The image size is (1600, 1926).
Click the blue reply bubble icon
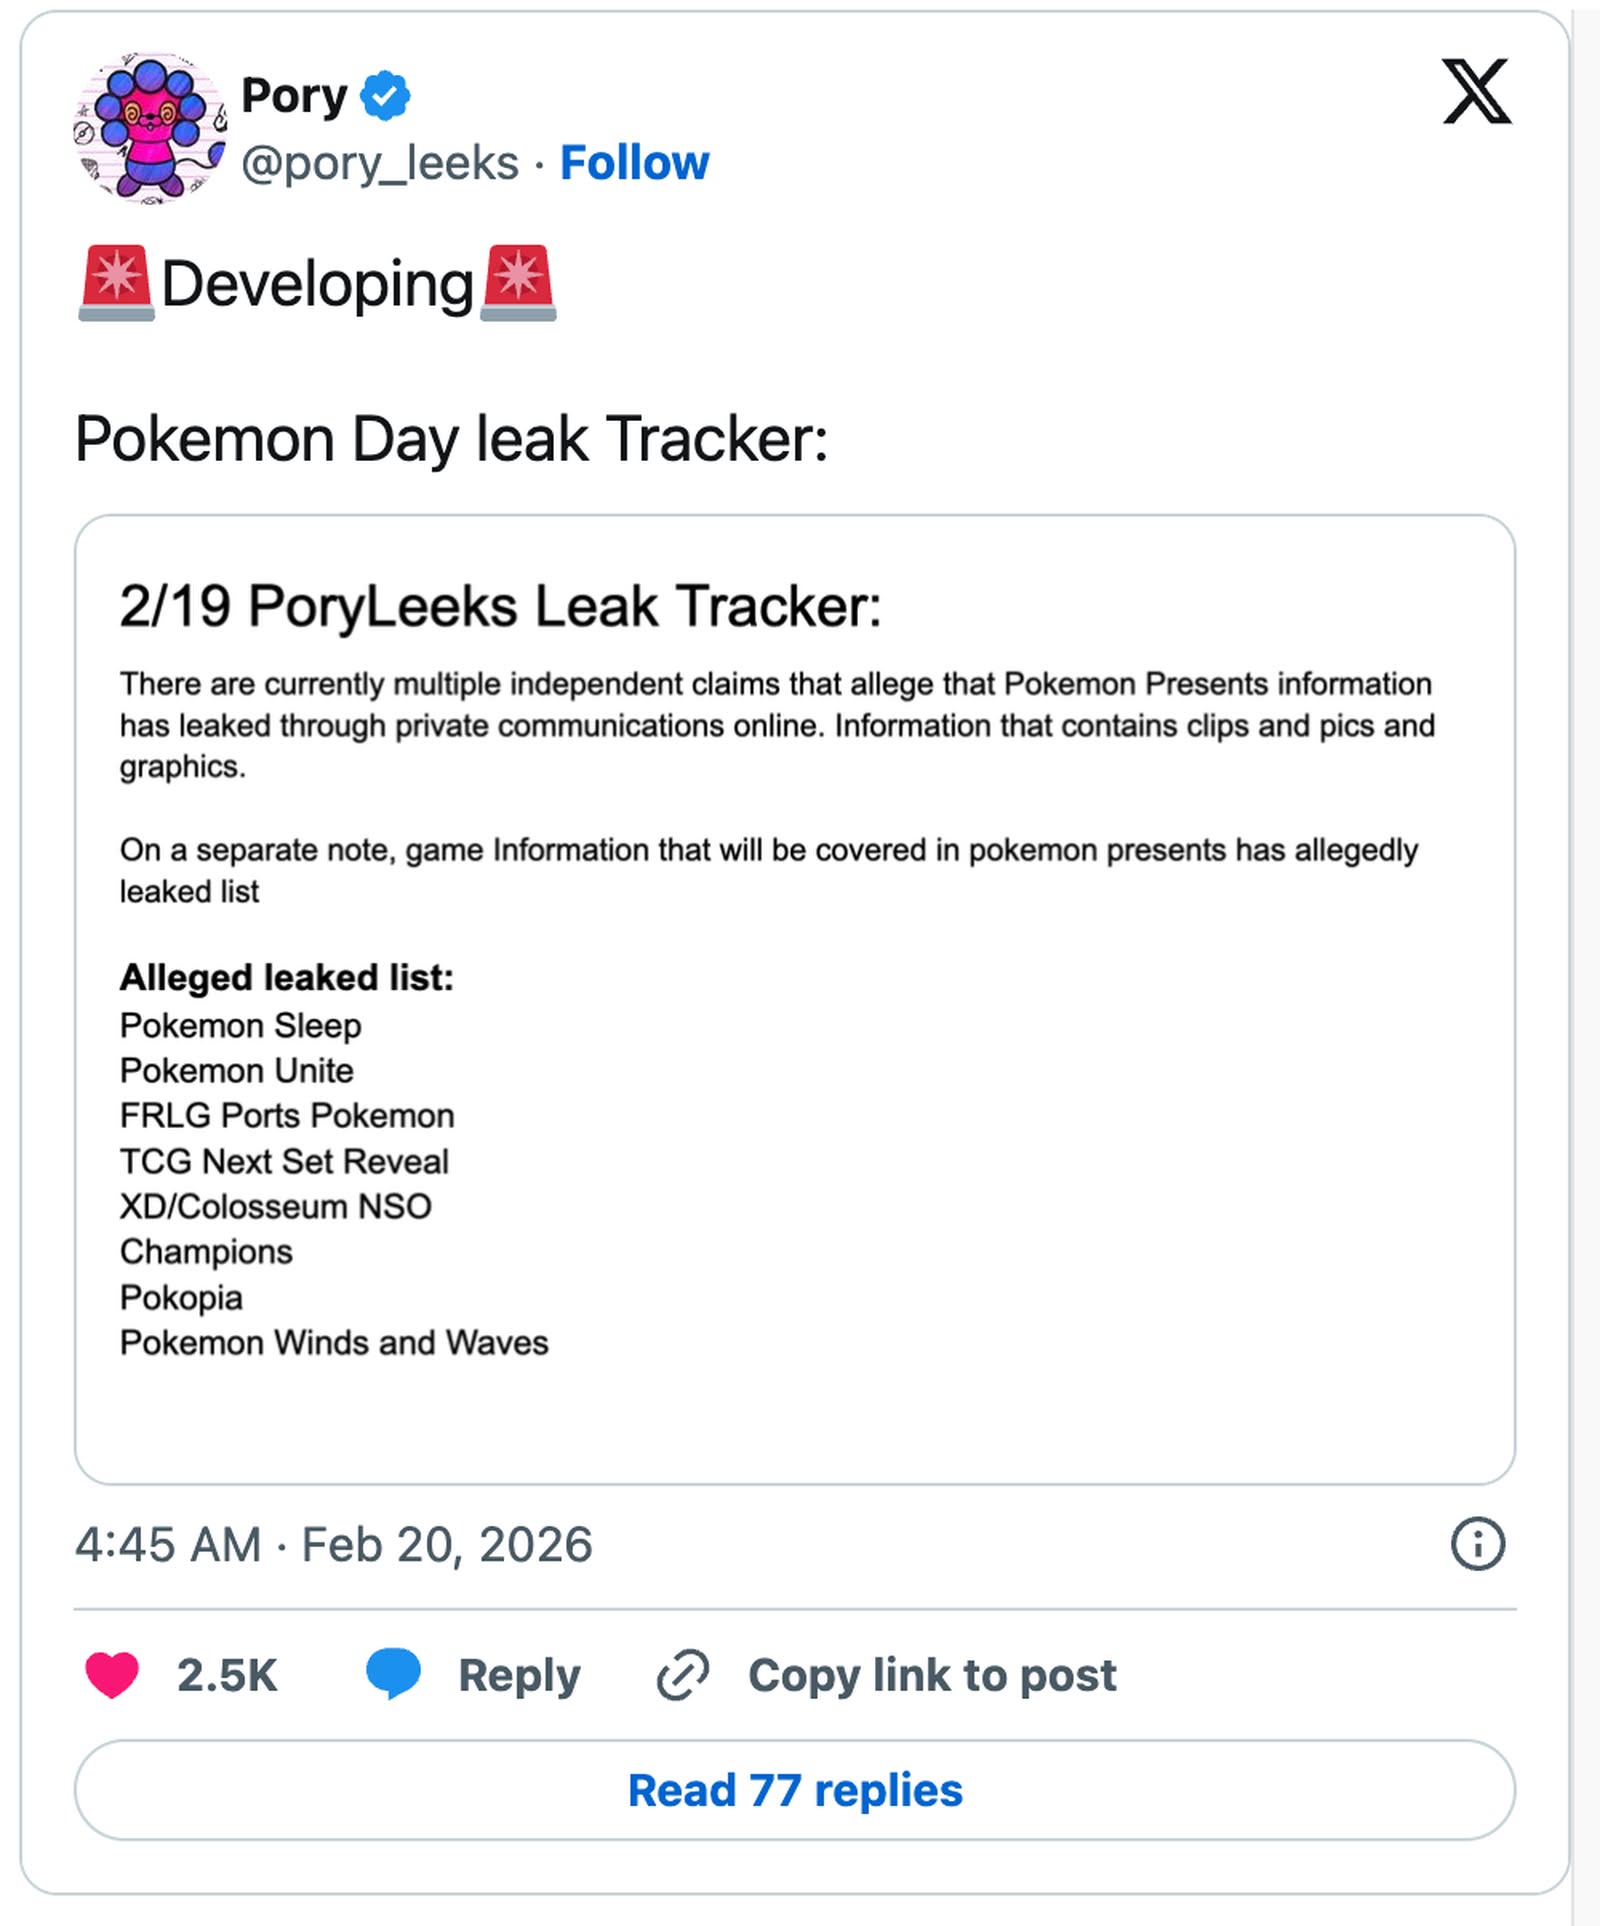(393, 1674)
